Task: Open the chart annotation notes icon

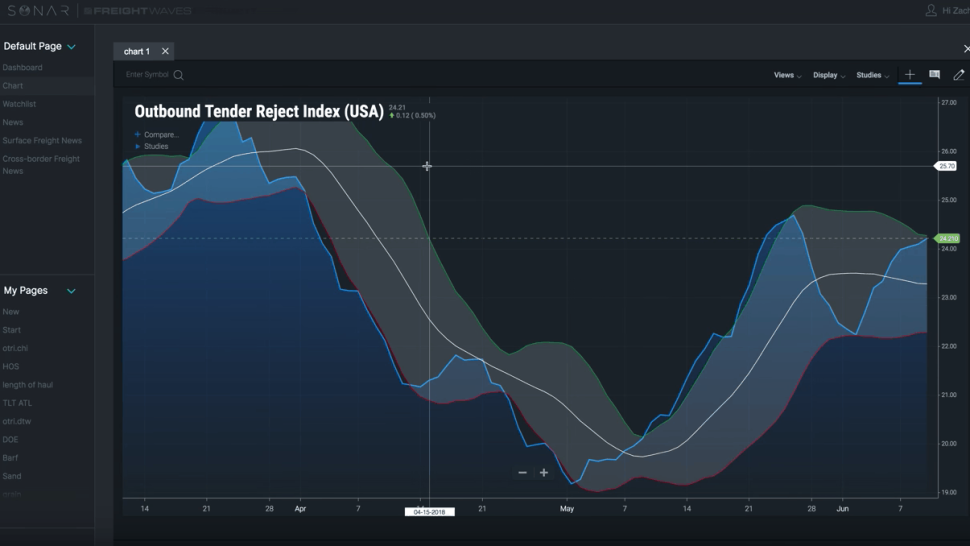Action: point(934,75)
